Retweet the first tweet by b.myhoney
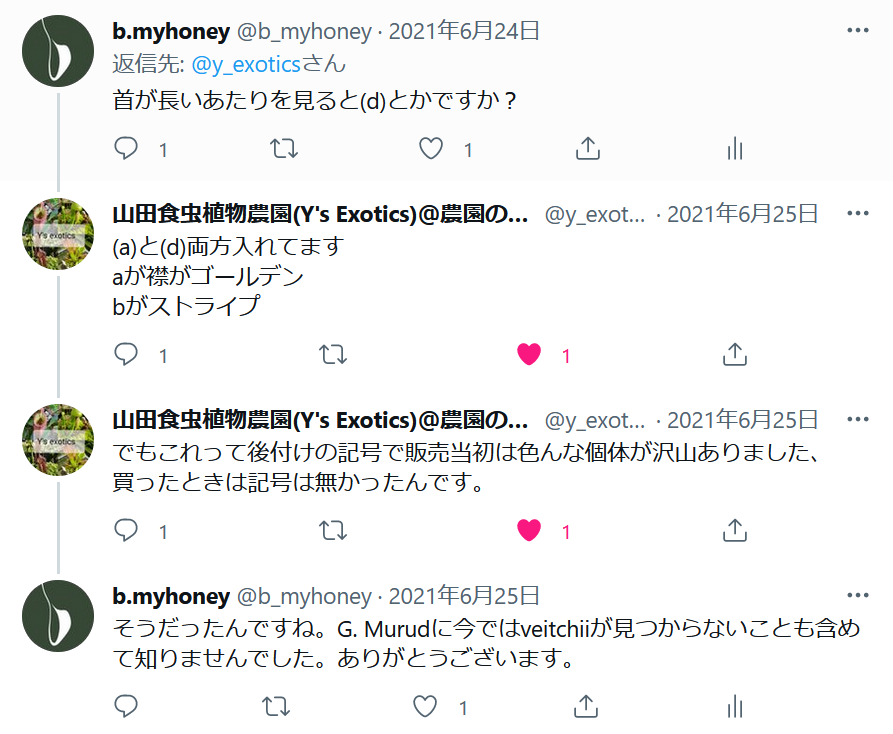893x734 pixels. 284,149
